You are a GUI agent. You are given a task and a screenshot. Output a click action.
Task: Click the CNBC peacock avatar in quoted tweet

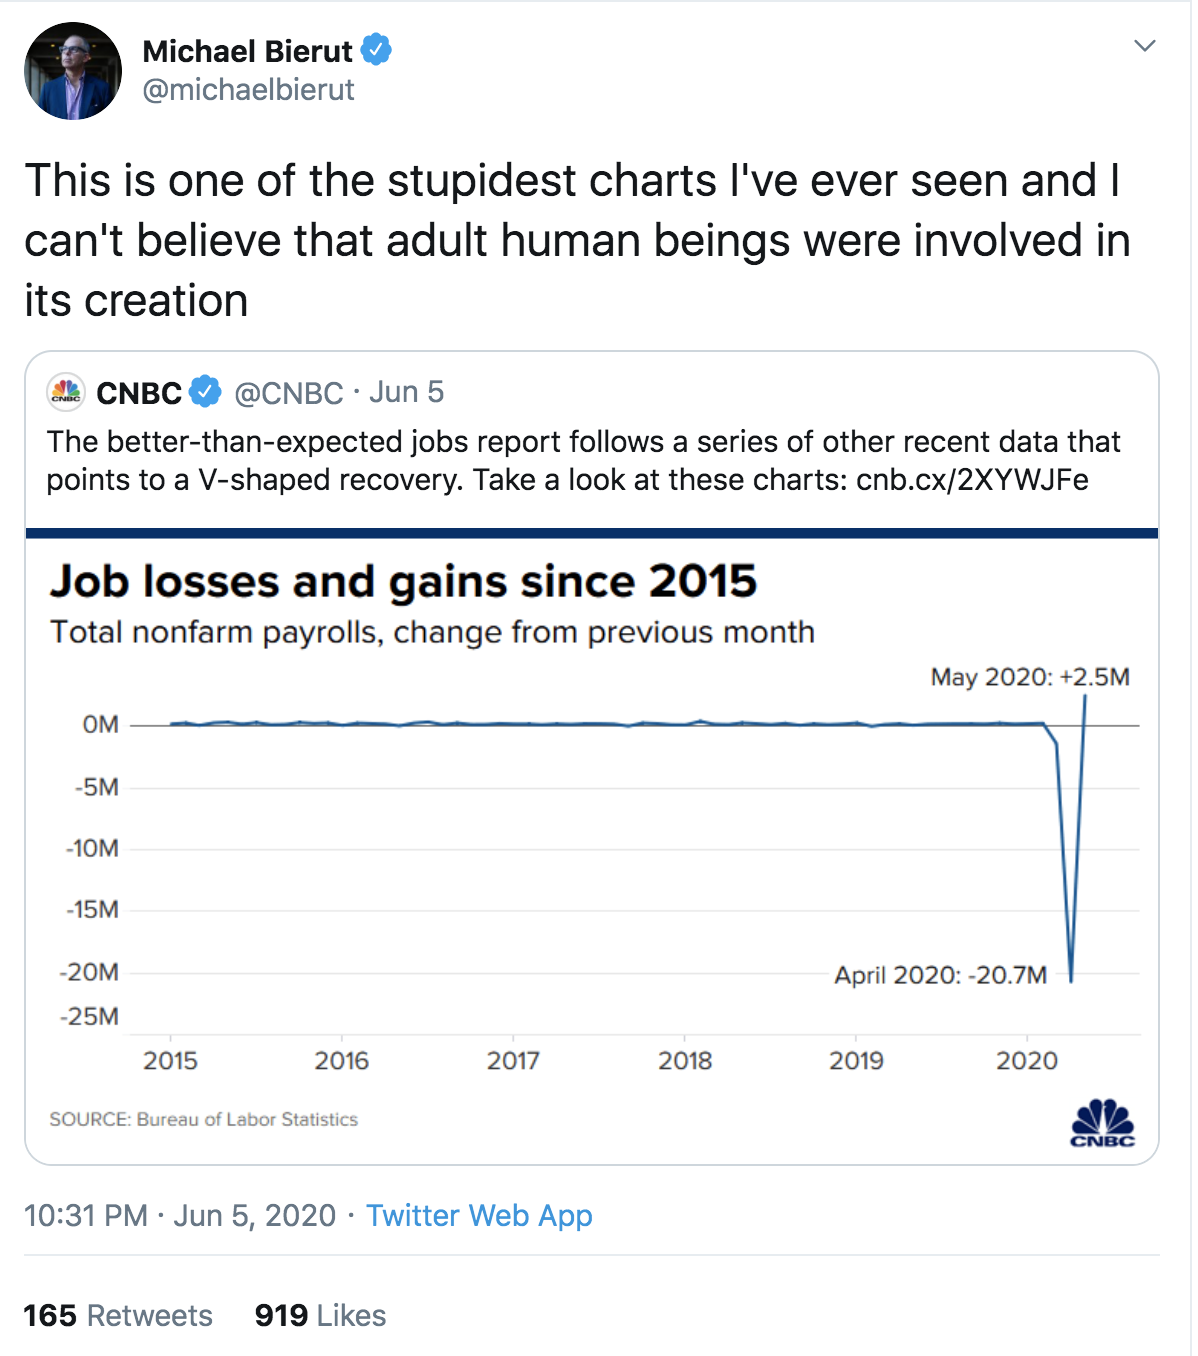[66, 392]
